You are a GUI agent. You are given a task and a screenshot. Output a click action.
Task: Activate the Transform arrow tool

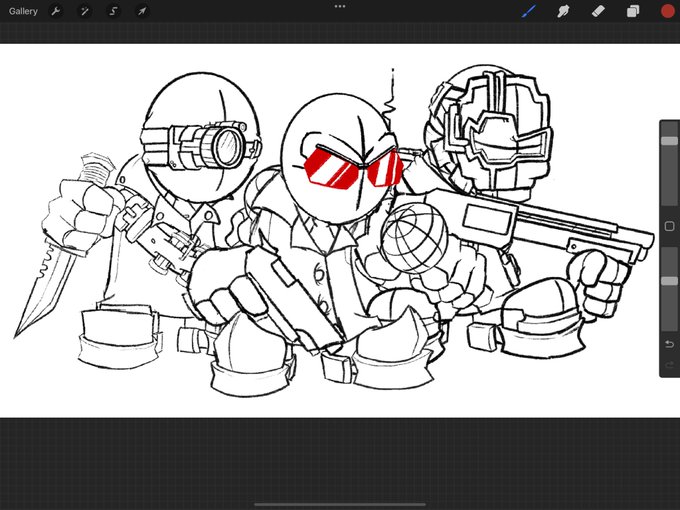142,11
